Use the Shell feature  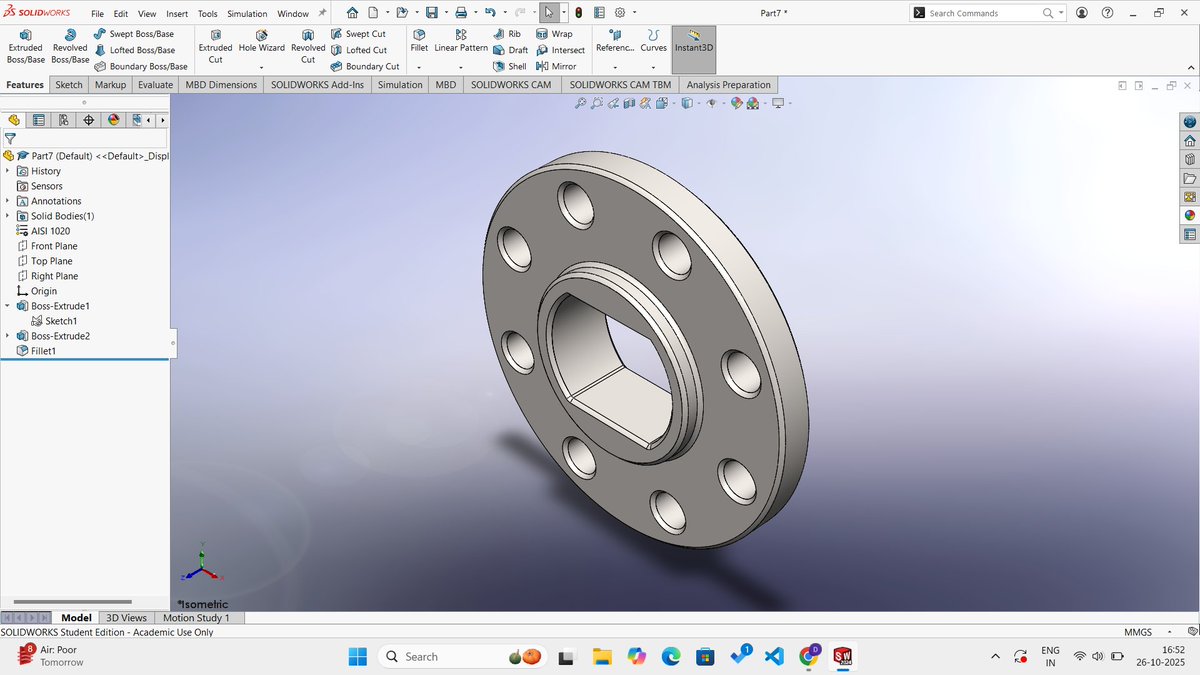(x=509, y=66)
